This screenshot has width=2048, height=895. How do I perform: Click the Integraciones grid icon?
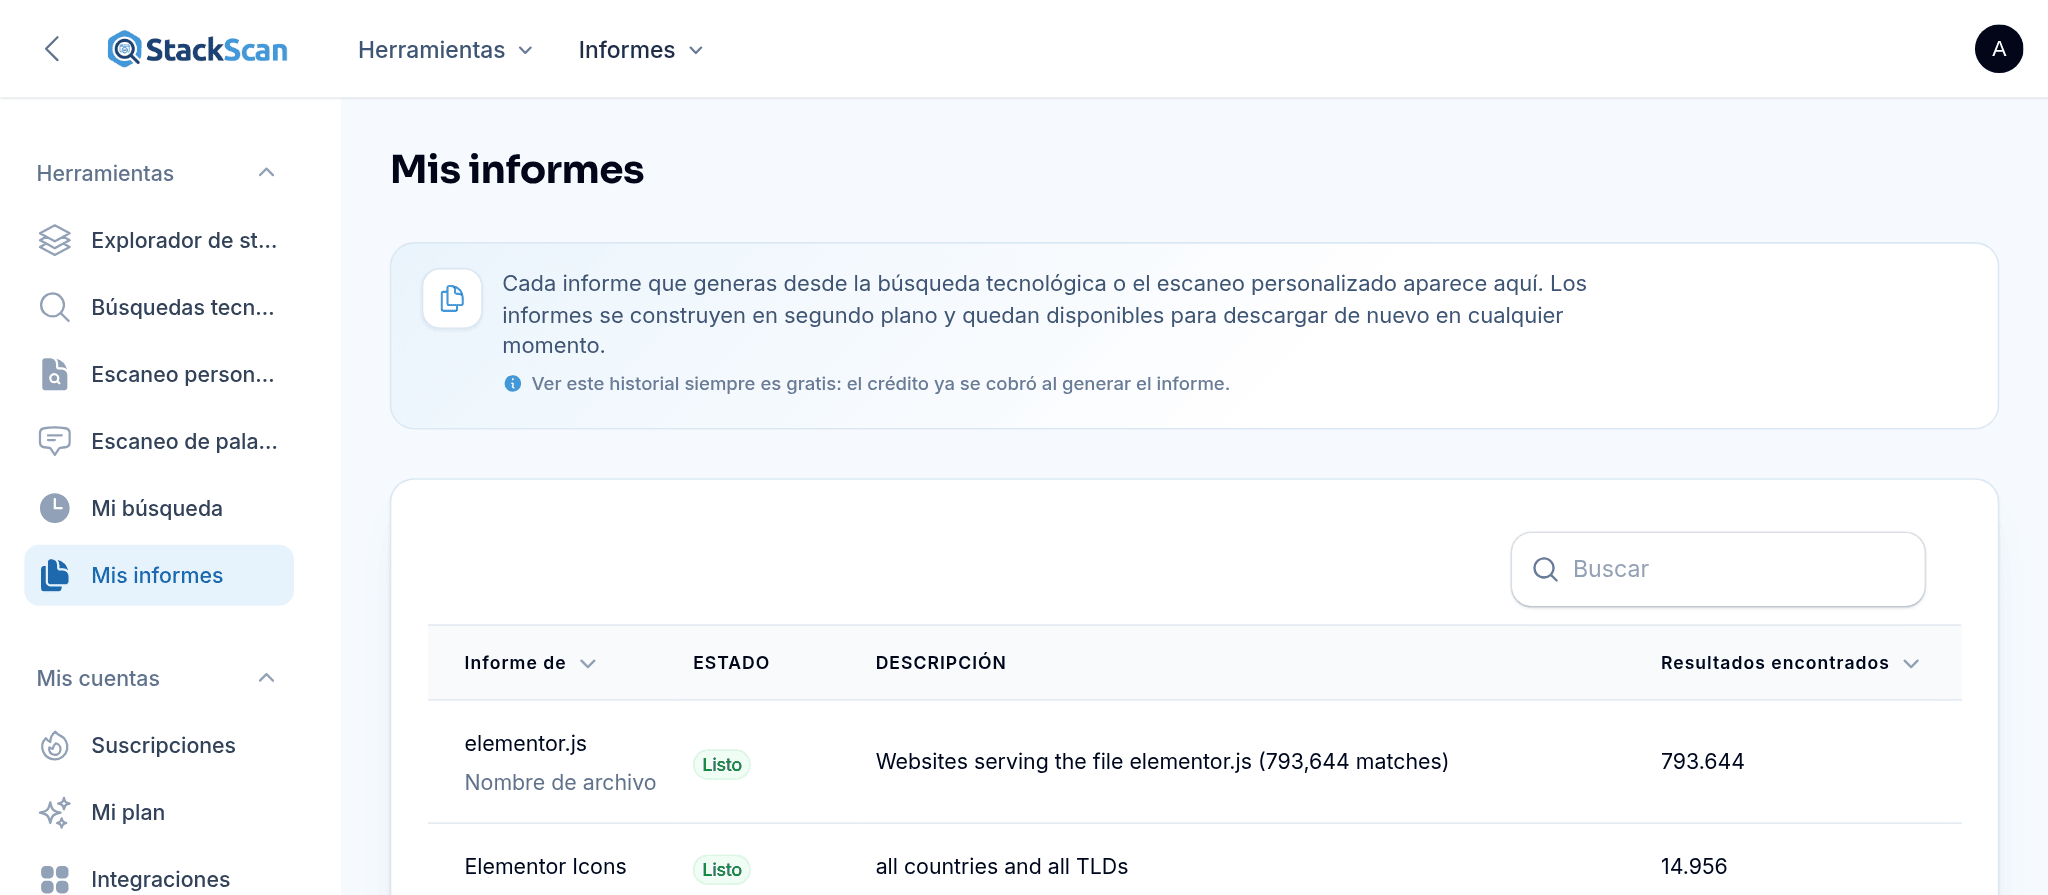[55, 879]
